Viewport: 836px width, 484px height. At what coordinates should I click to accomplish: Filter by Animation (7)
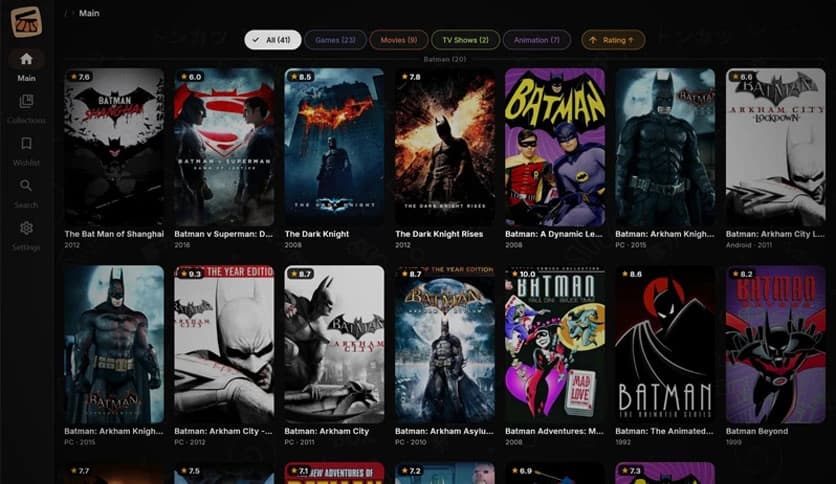pos(537,40)
